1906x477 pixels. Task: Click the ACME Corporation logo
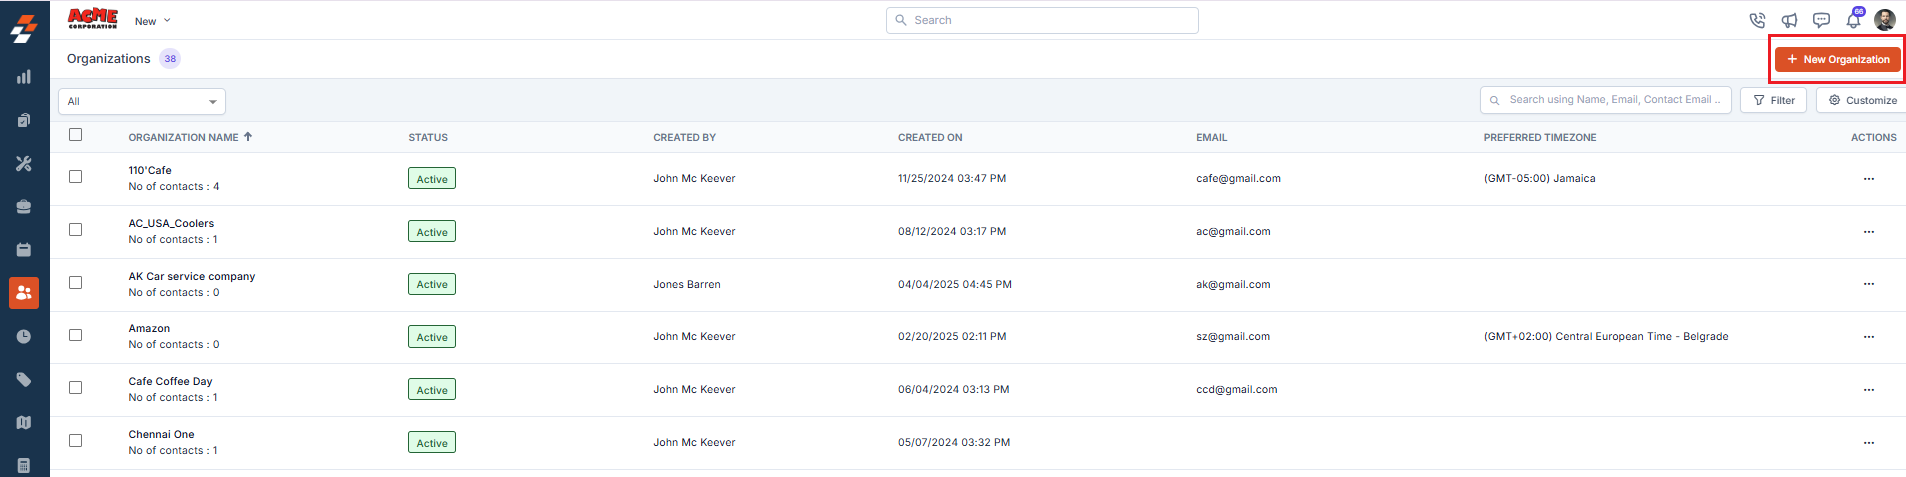tap(93, 19)
